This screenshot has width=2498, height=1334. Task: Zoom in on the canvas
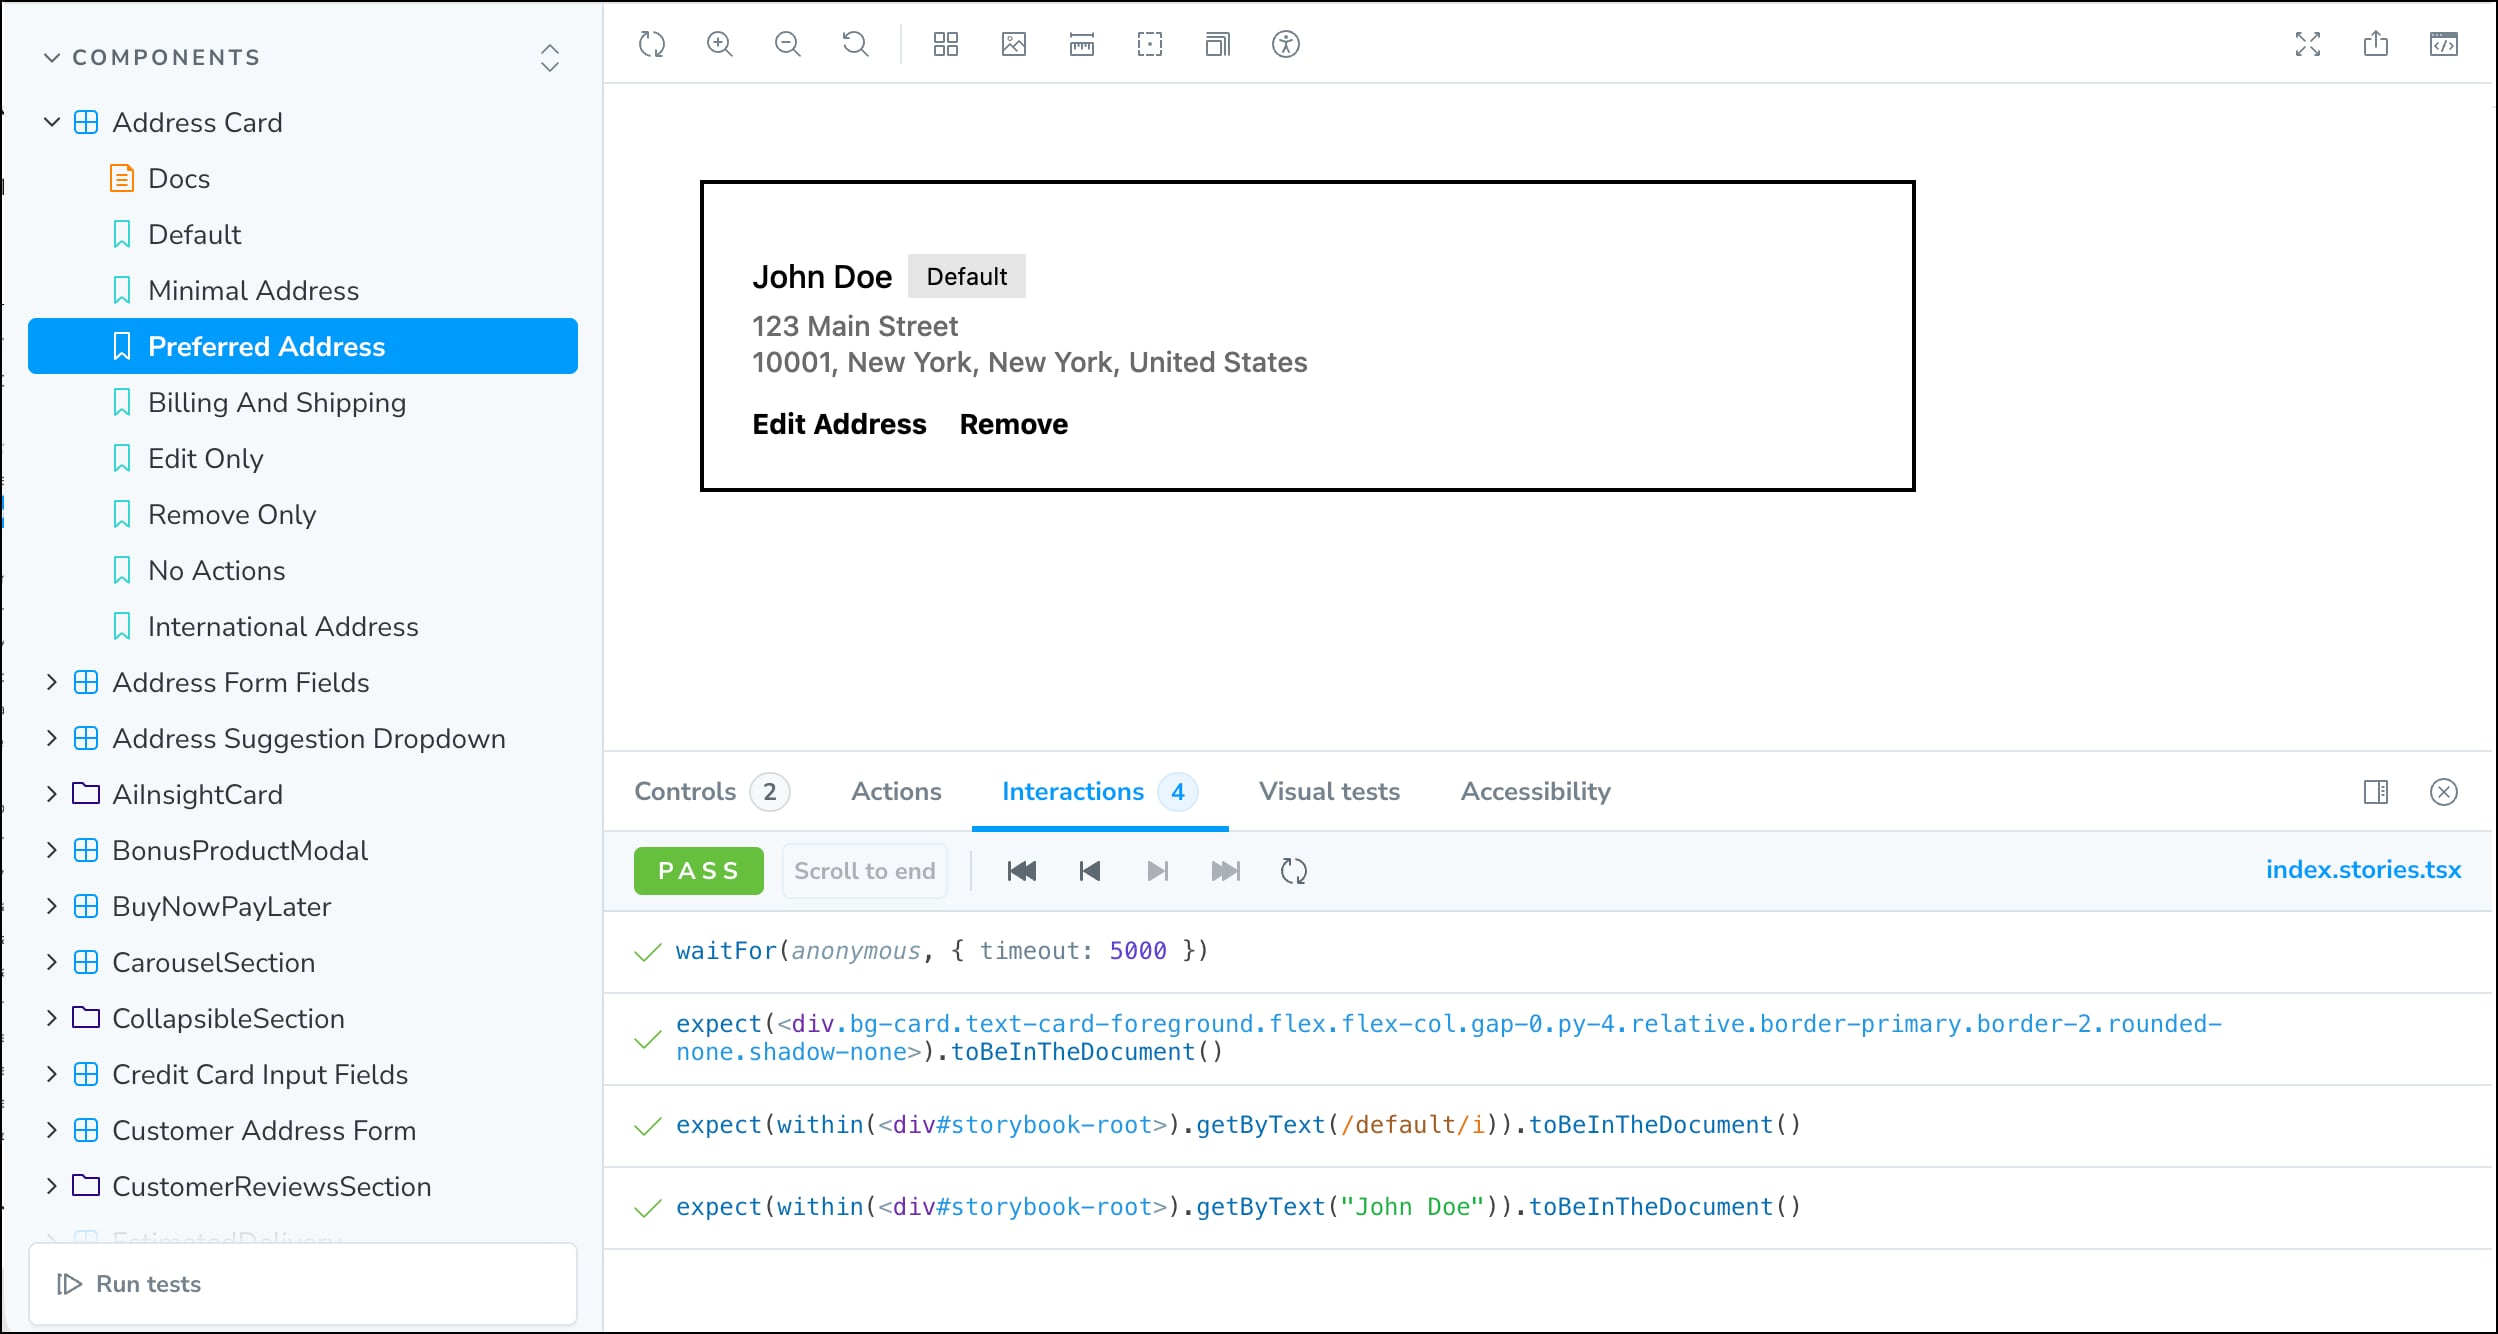(x=720, y=44)
